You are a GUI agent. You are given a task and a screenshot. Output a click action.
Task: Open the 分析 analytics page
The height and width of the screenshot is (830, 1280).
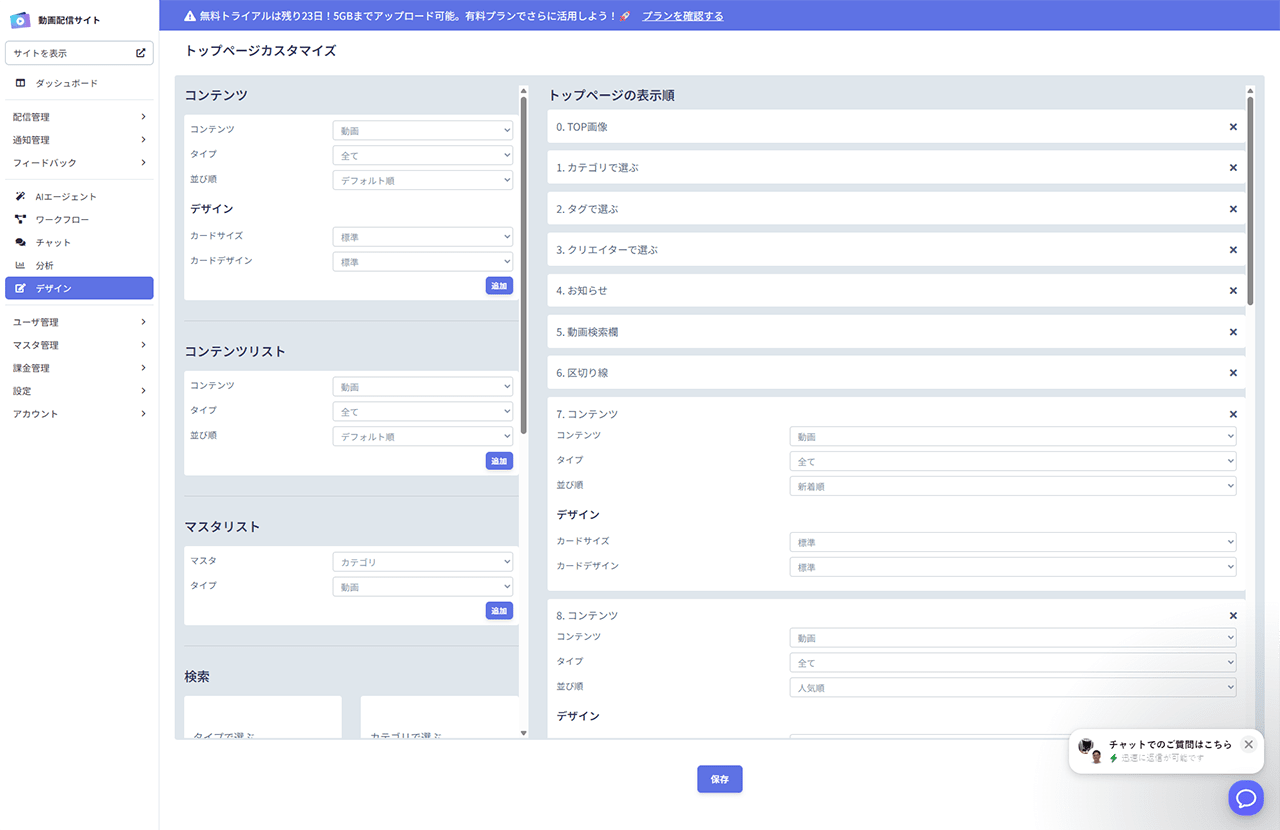[44, 266]
